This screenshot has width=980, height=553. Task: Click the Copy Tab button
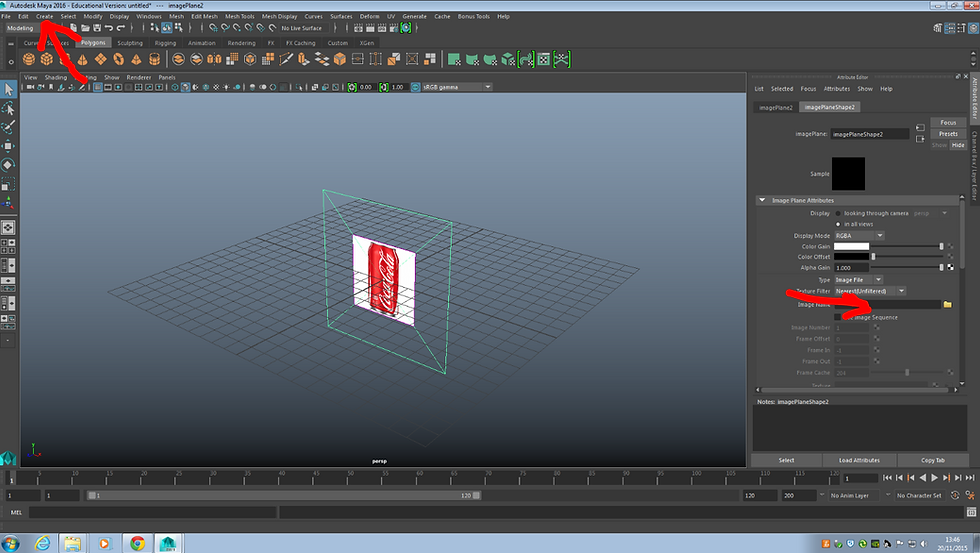tap(932, 461)
